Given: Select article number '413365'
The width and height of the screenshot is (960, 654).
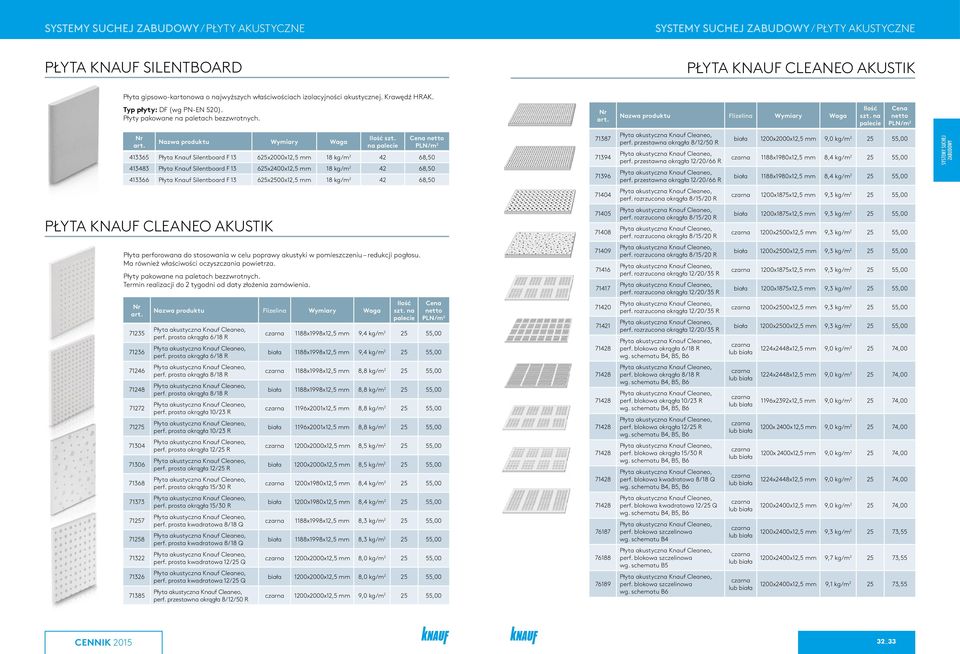Looking at the screenshot, I should (139, 157).
